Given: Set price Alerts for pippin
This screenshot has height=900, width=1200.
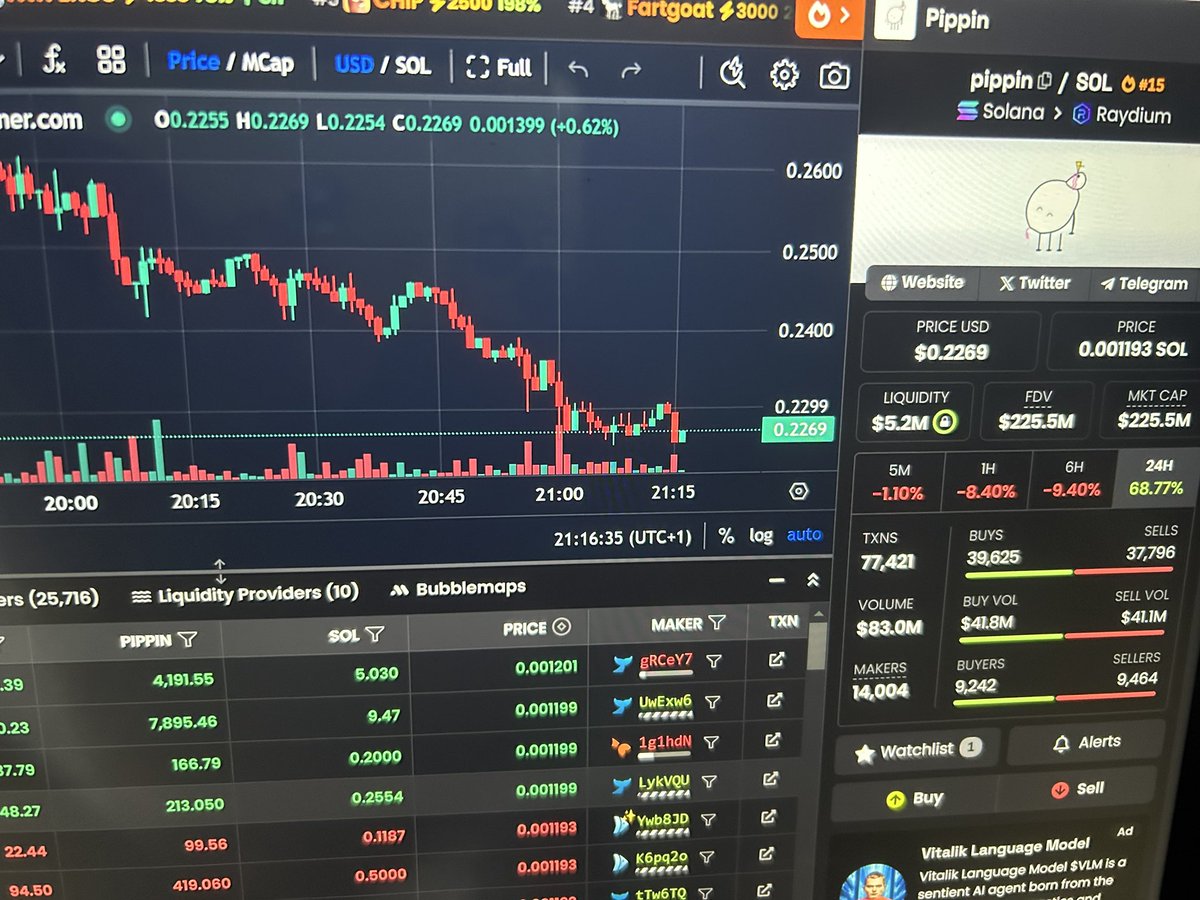Looking at the screenshot, I should click(1085, 743).
